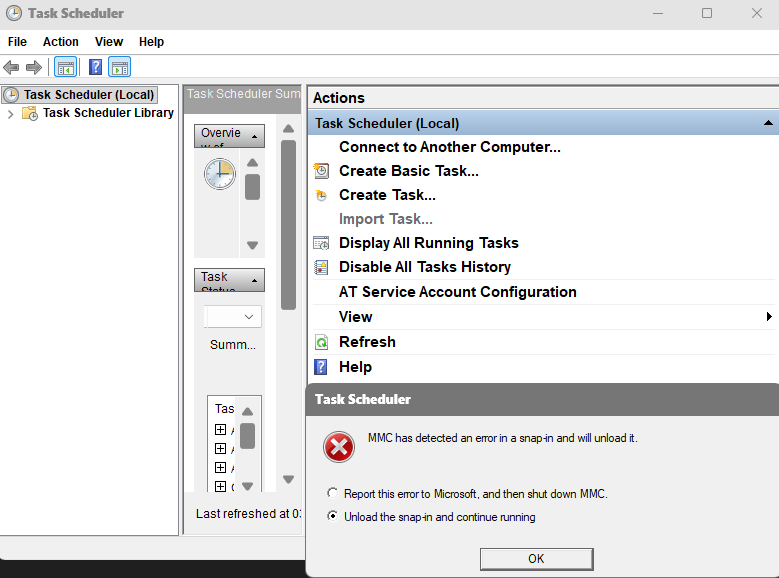779x578 pixels.
Task: Open AT Service Account Configuration
Action: pyautogui.click(x=458, y=292)
